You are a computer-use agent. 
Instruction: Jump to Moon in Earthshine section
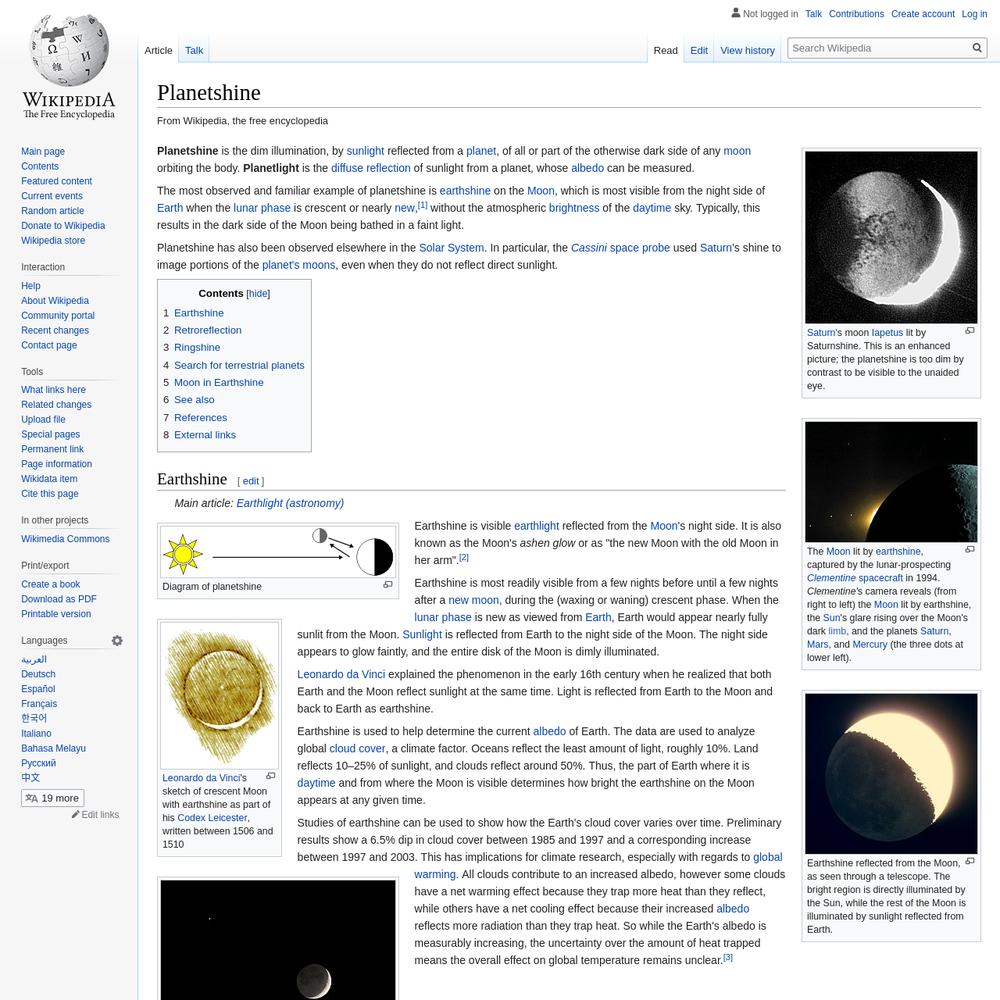click(x=219, y=382)
